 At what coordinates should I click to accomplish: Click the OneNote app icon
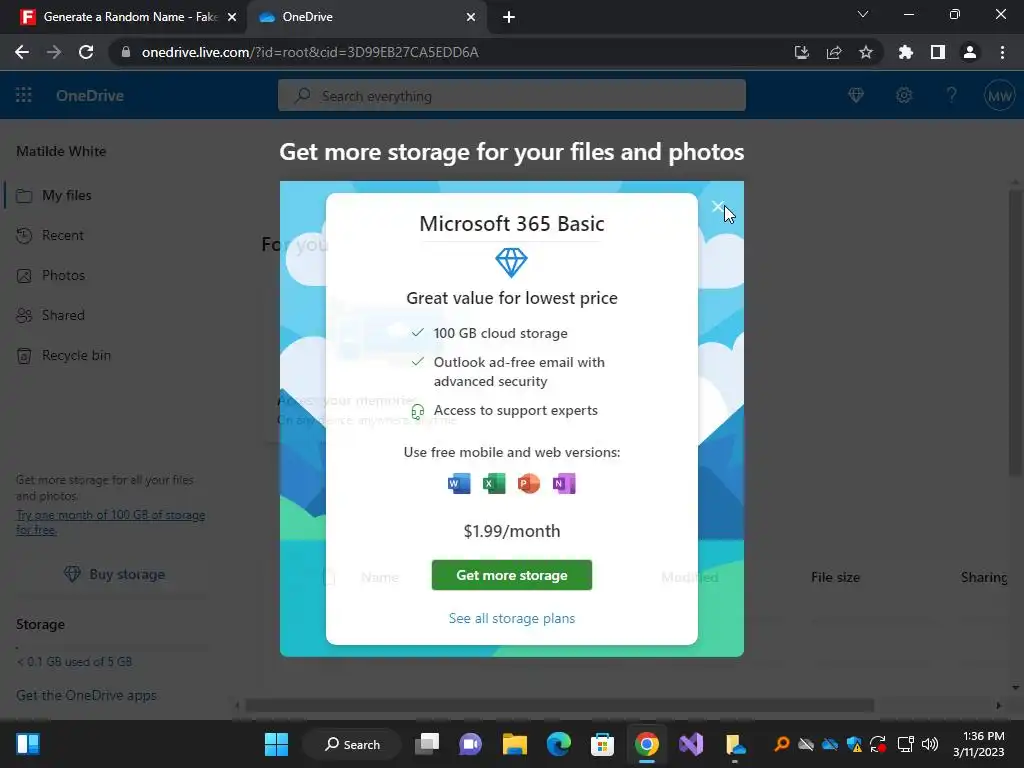[x=564, y=483]
